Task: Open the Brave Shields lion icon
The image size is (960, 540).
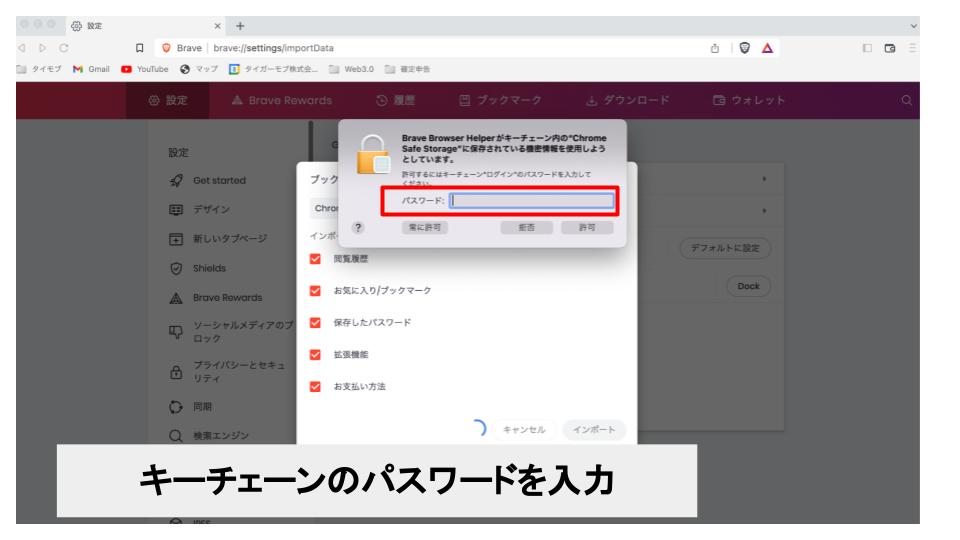Action: pos(744,48)
